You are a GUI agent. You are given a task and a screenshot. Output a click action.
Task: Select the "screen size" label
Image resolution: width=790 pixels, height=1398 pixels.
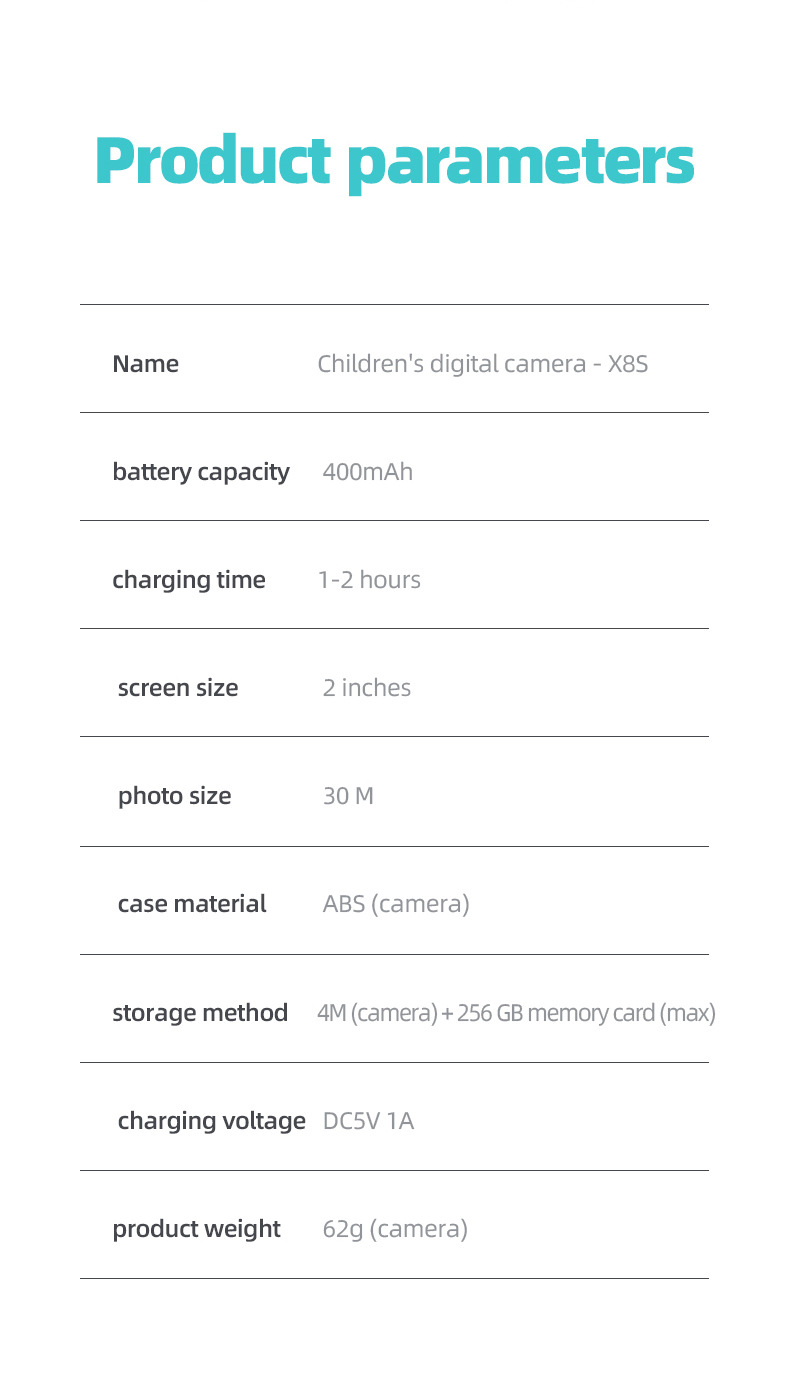coord(178,688)
